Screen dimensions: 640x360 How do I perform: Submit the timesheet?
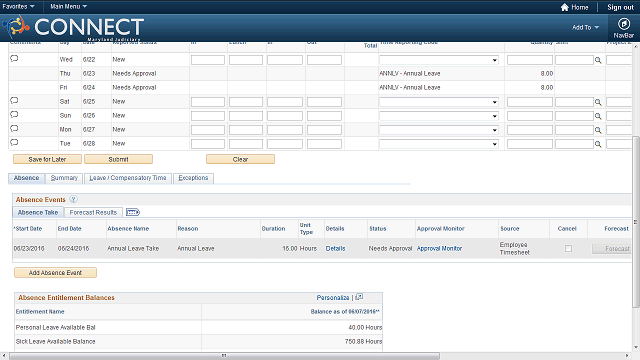pos(118,159)
